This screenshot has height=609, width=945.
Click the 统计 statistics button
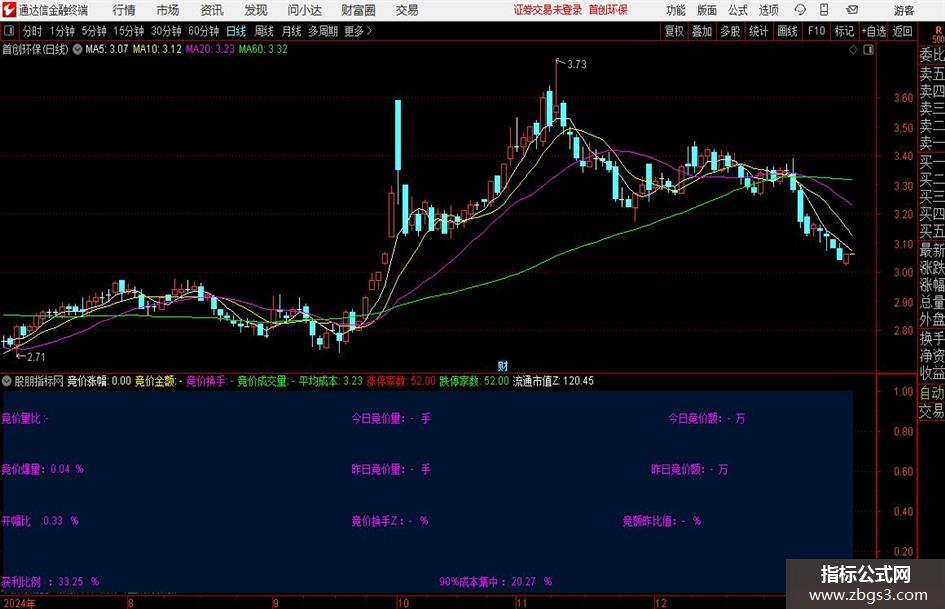758,31
